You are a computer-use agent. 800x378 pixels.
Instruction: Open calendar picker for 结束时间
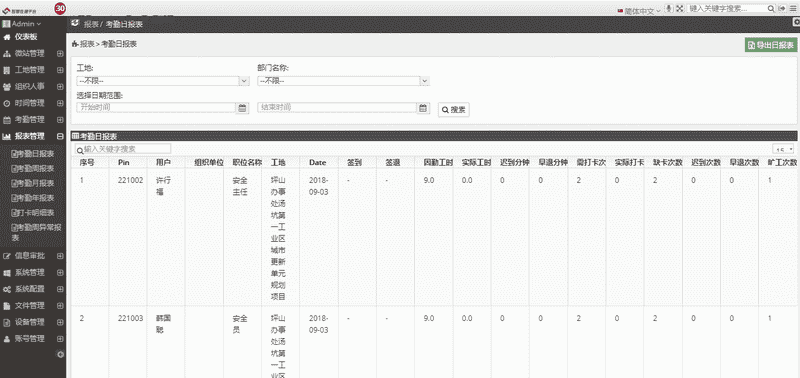423,108
